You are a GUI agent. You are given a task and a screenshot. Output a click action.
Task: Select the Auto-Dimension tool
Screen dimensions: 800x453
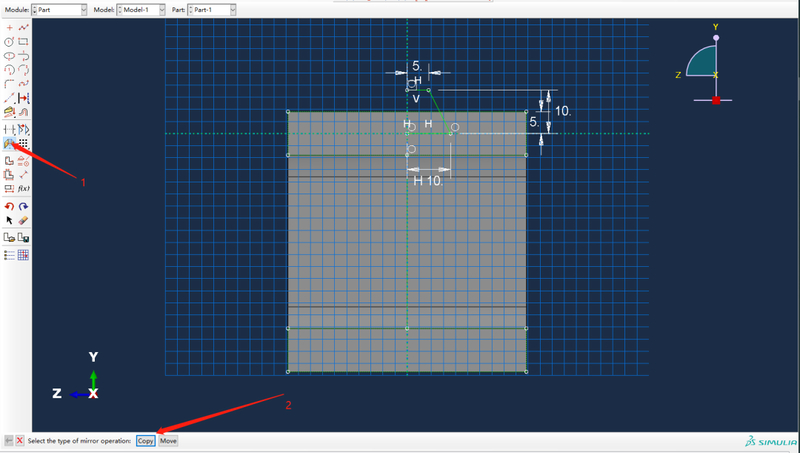pos(9,175)
